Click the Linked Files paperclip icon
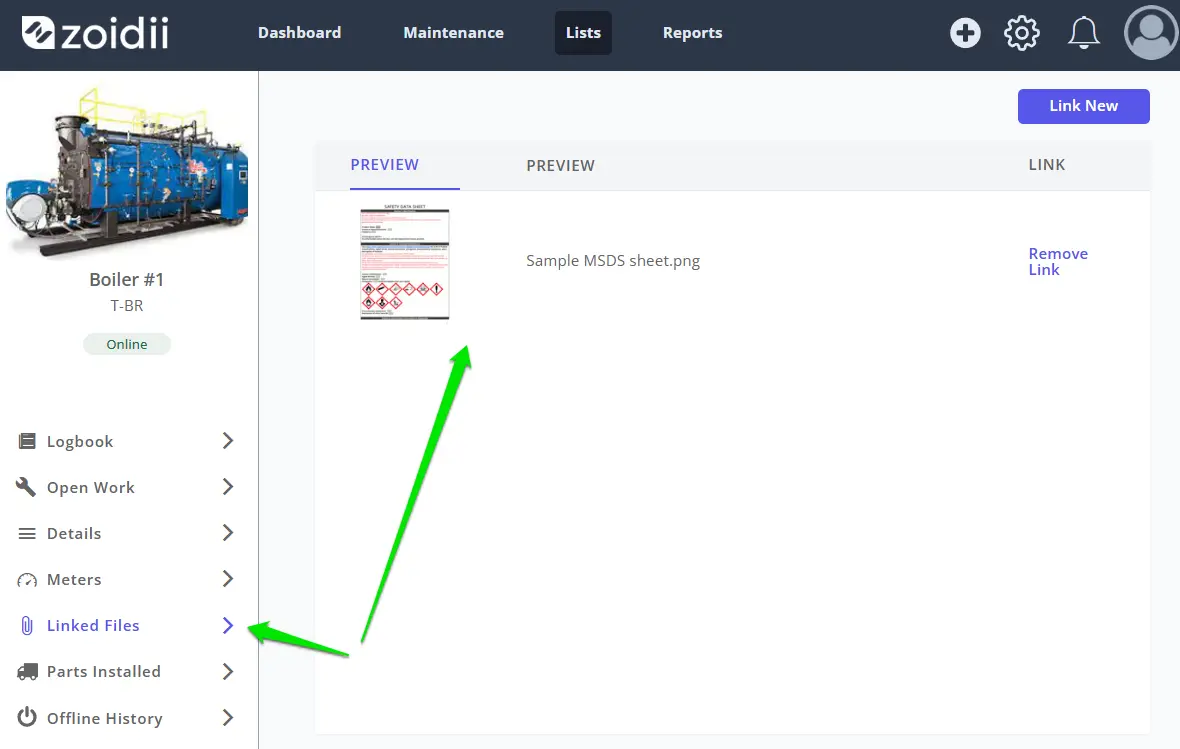The image size is (1180, 749). click(27, 626)
